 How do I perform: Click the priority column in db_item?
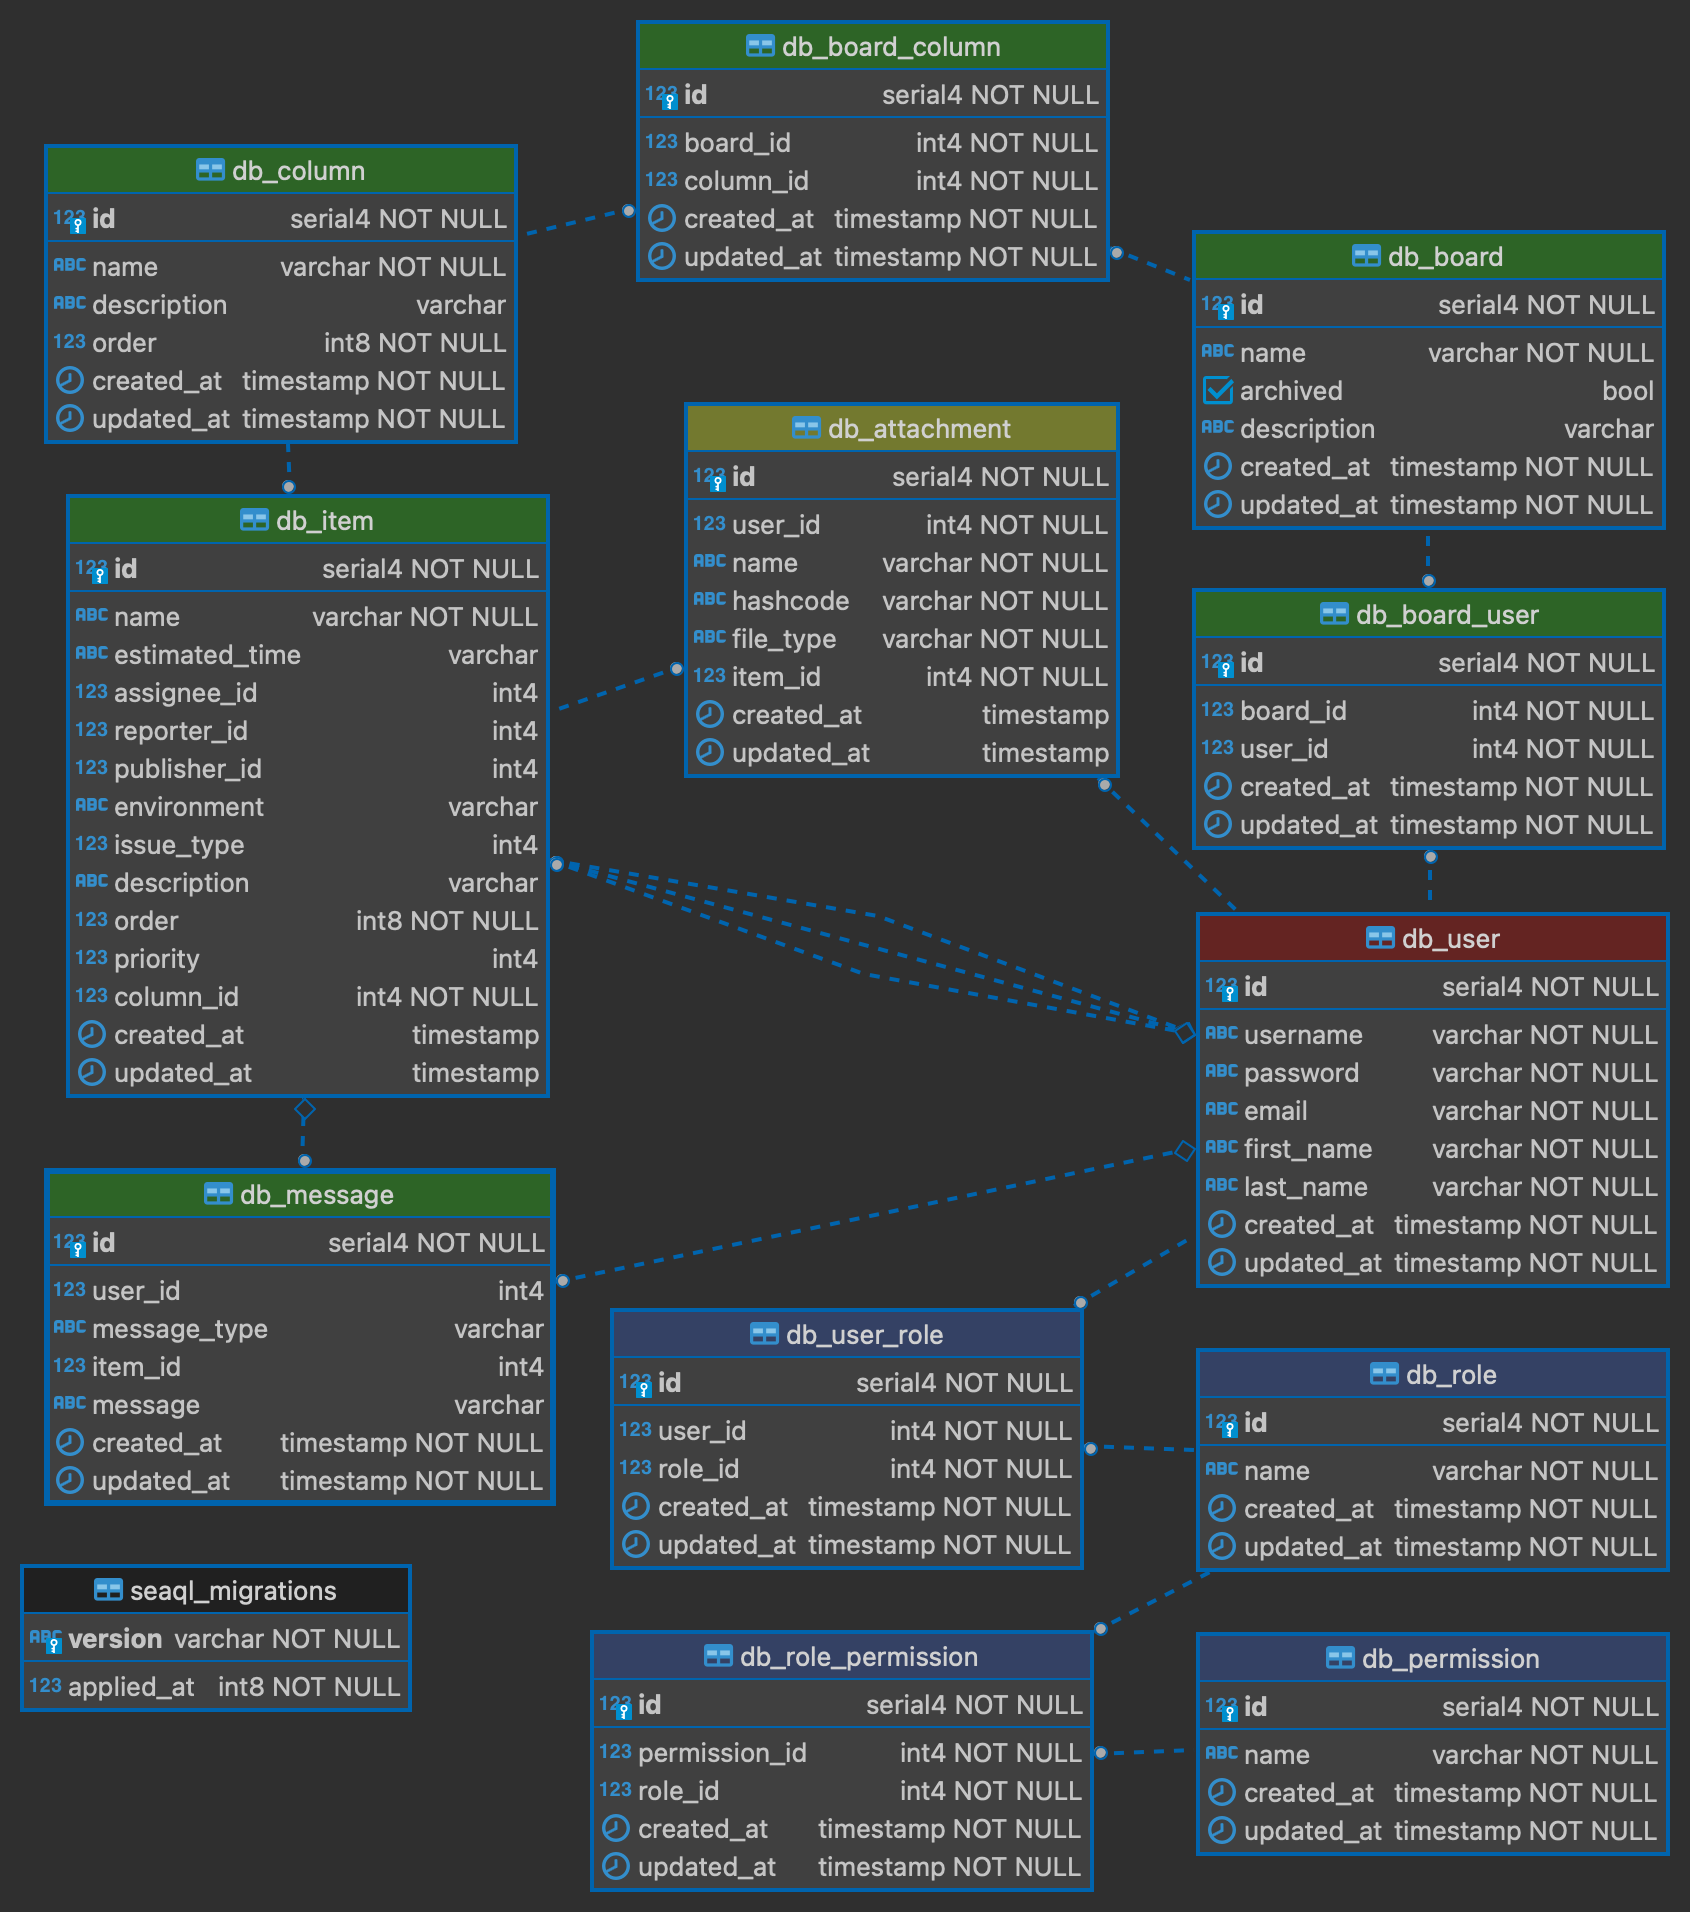[308, 959]
